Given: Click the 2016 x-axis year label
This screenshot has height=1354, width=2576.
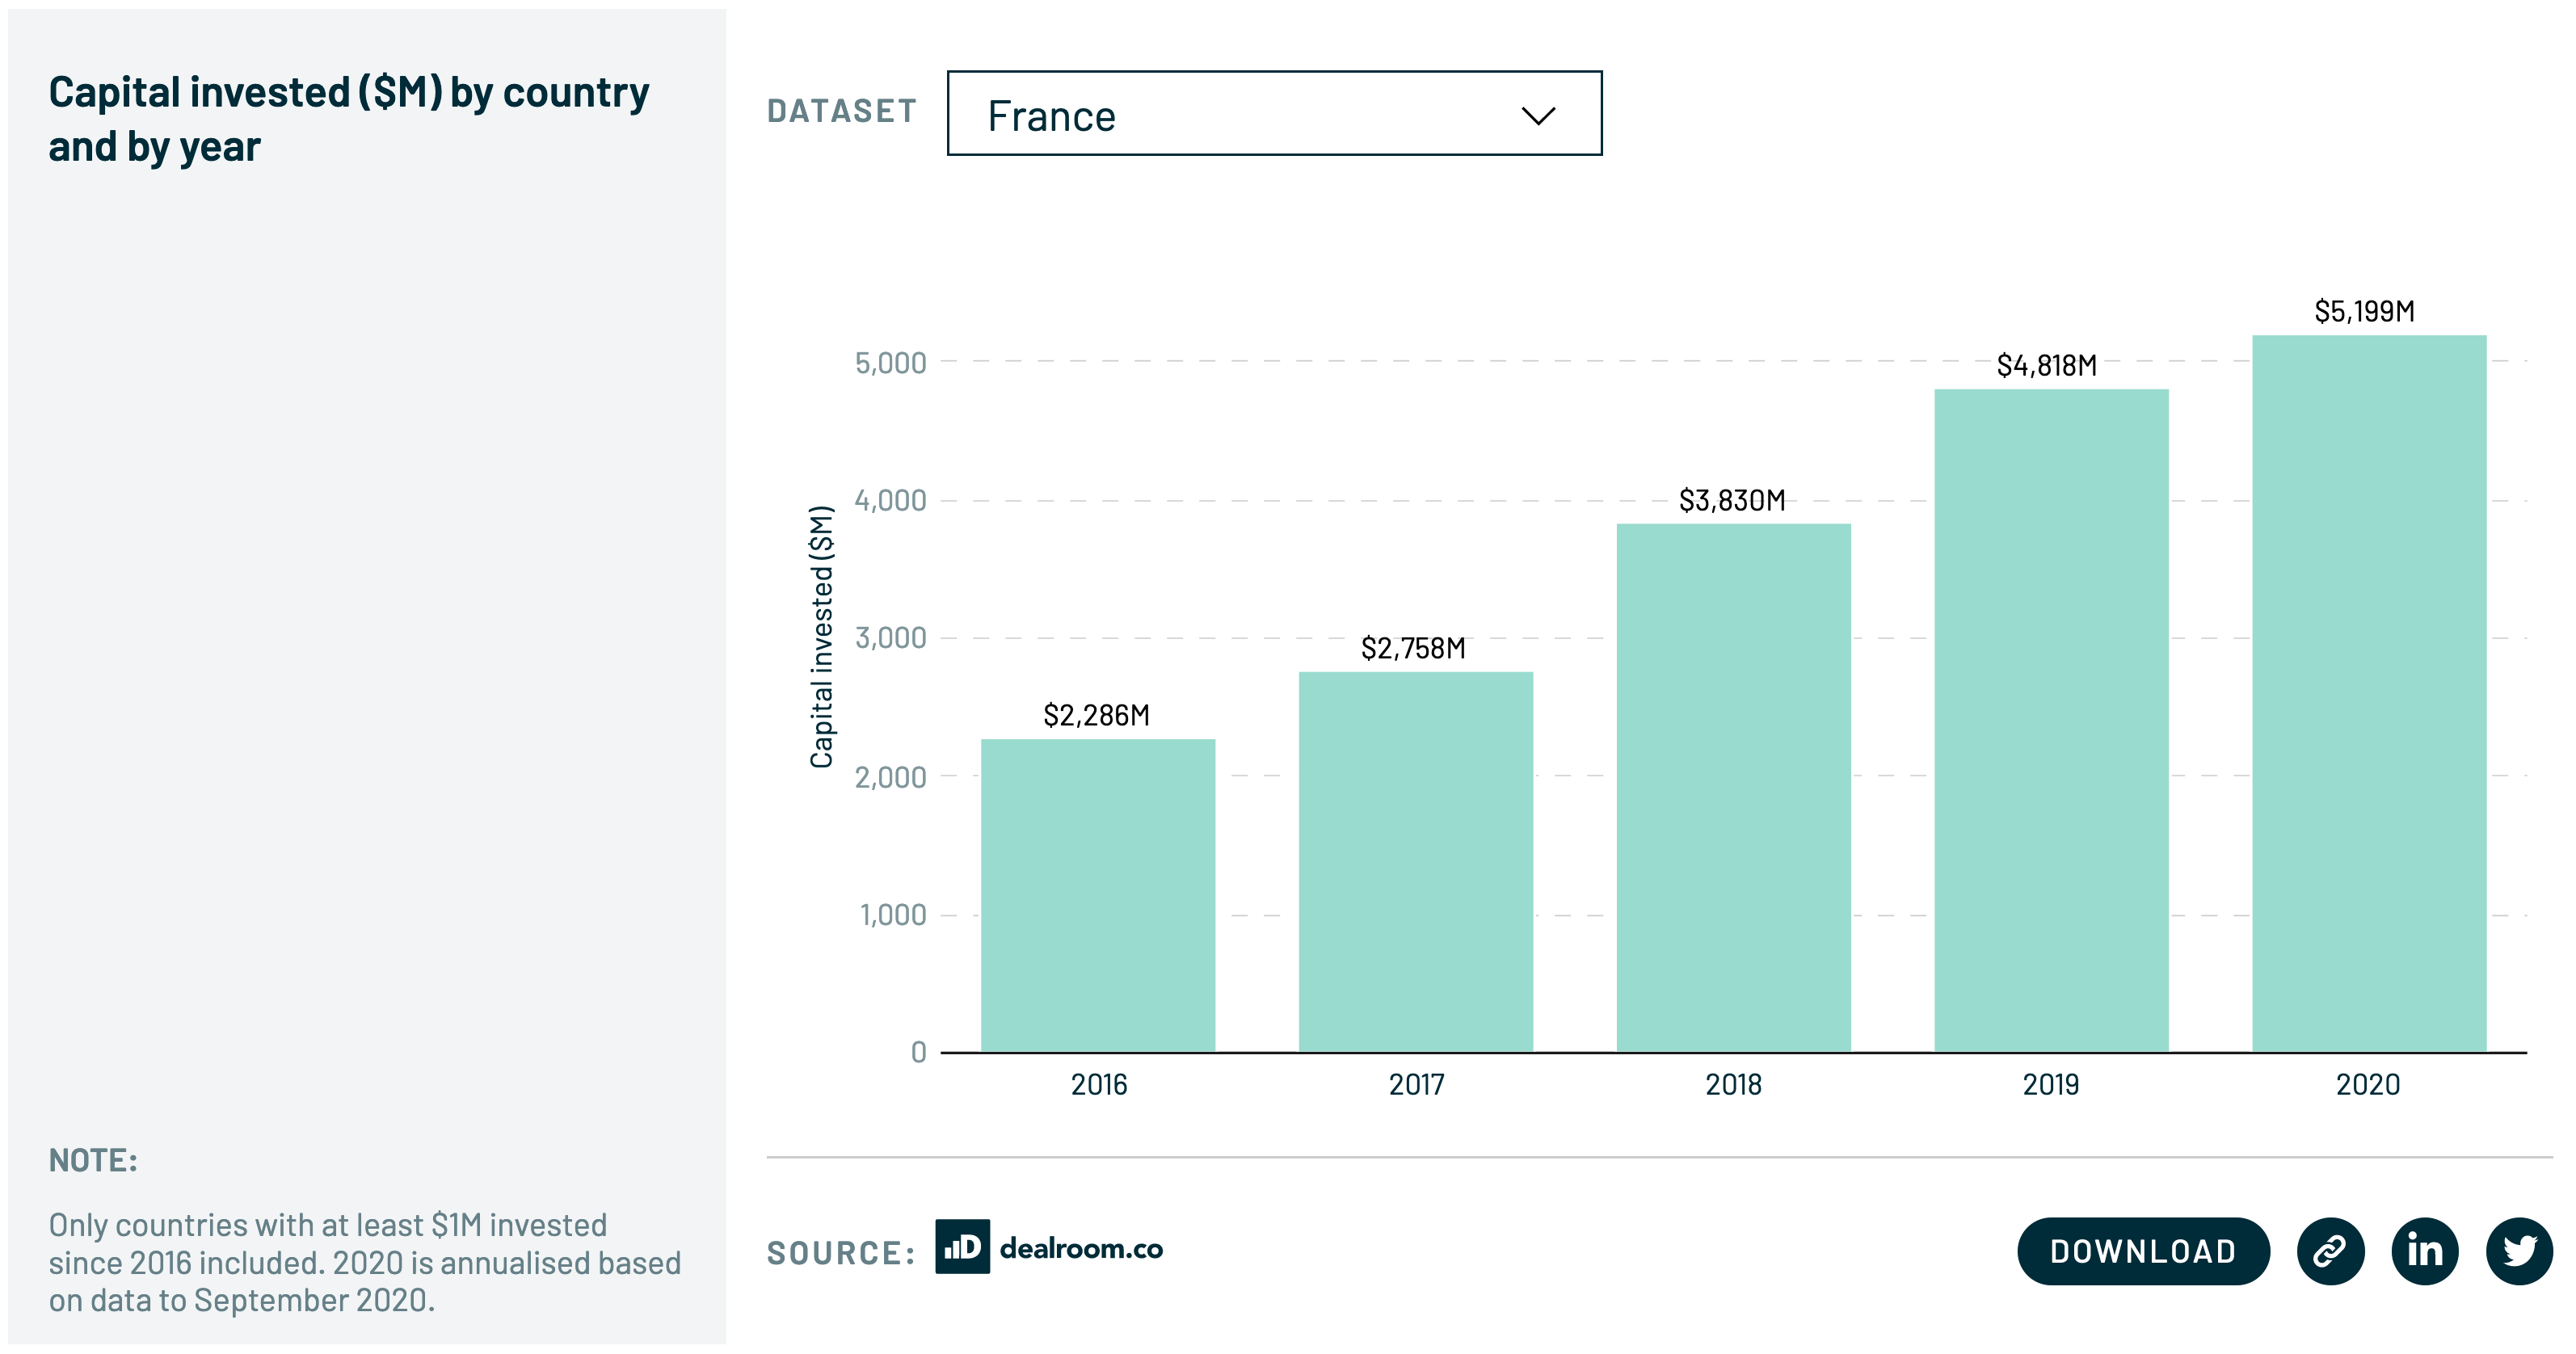Looking at the screenshot, I should click(1098, 1085).
